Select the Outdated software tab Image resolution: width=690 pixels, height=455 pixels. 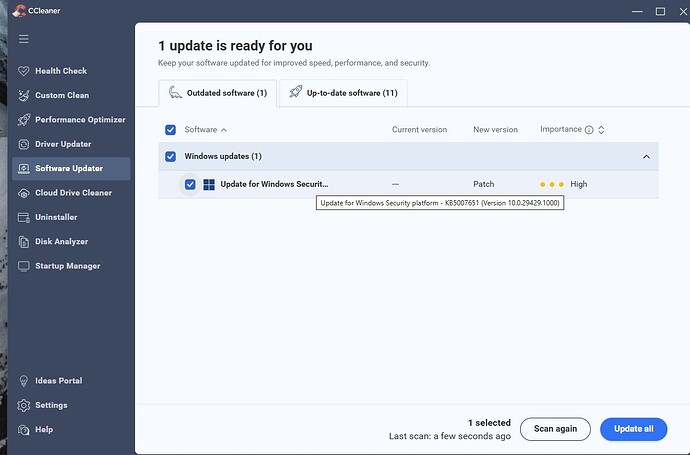[217, 93]
